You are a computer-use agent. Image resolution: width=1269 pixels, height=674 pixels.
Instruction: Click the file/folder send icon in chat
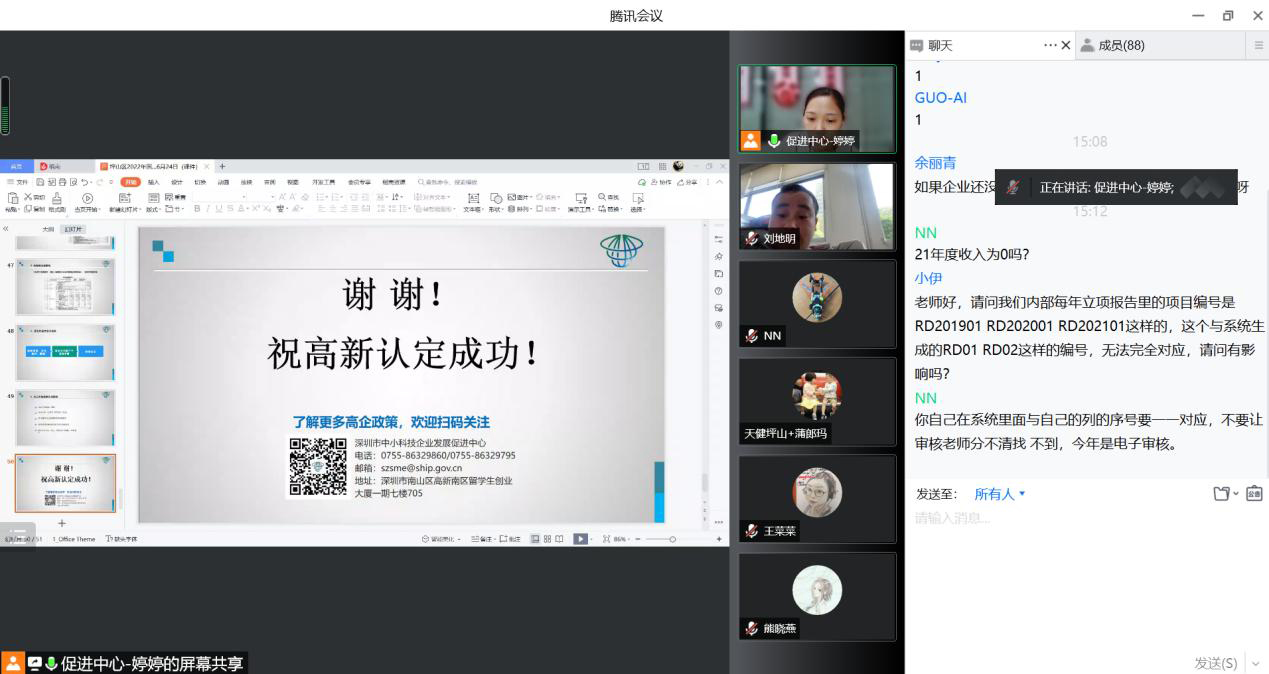(x=1222, y=494)
